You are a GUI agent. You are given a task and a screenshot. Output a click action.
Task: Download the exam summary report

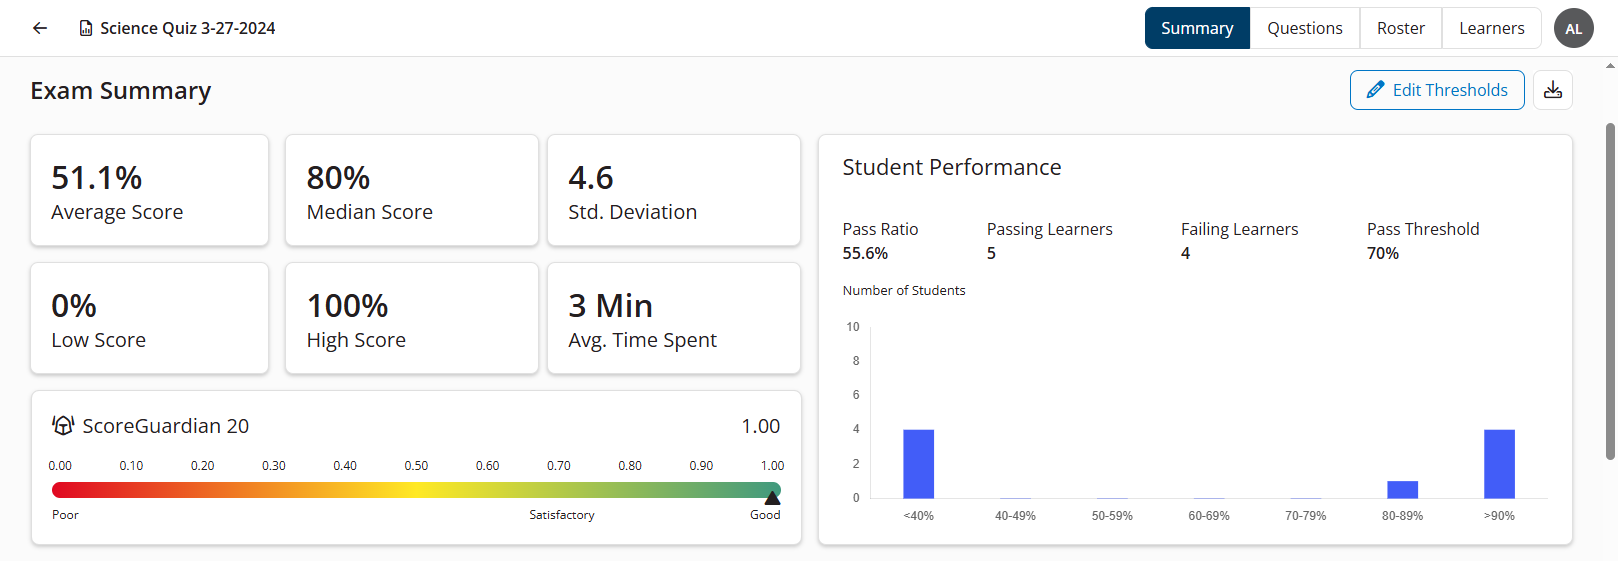1553,90
